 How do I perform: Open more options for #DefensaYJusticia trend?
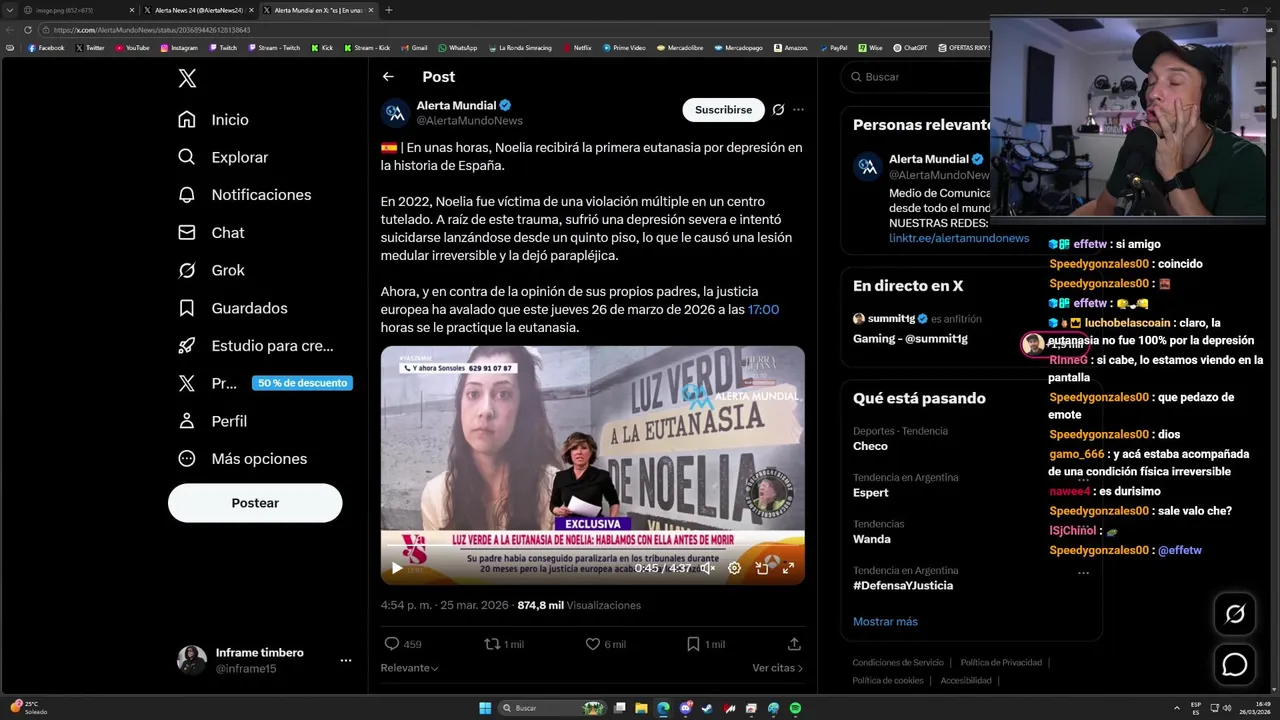click(1083, 572)
